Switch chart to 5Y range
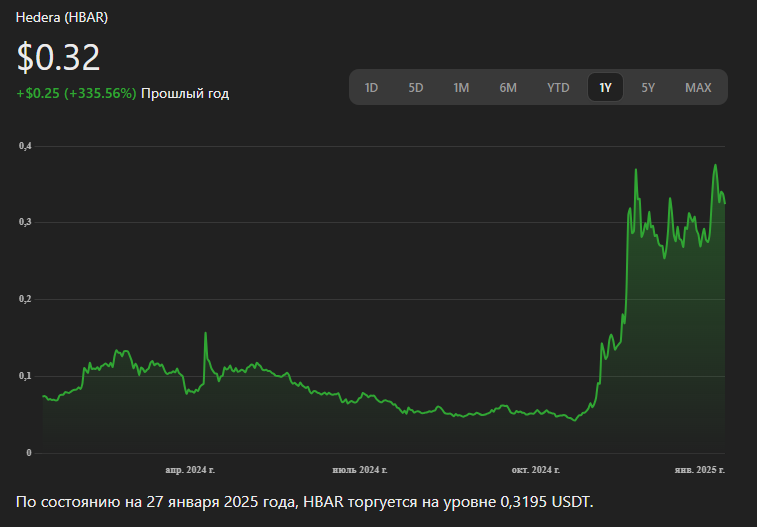The image size is (757, 527). pyautogui.click(x=648, y=87)
